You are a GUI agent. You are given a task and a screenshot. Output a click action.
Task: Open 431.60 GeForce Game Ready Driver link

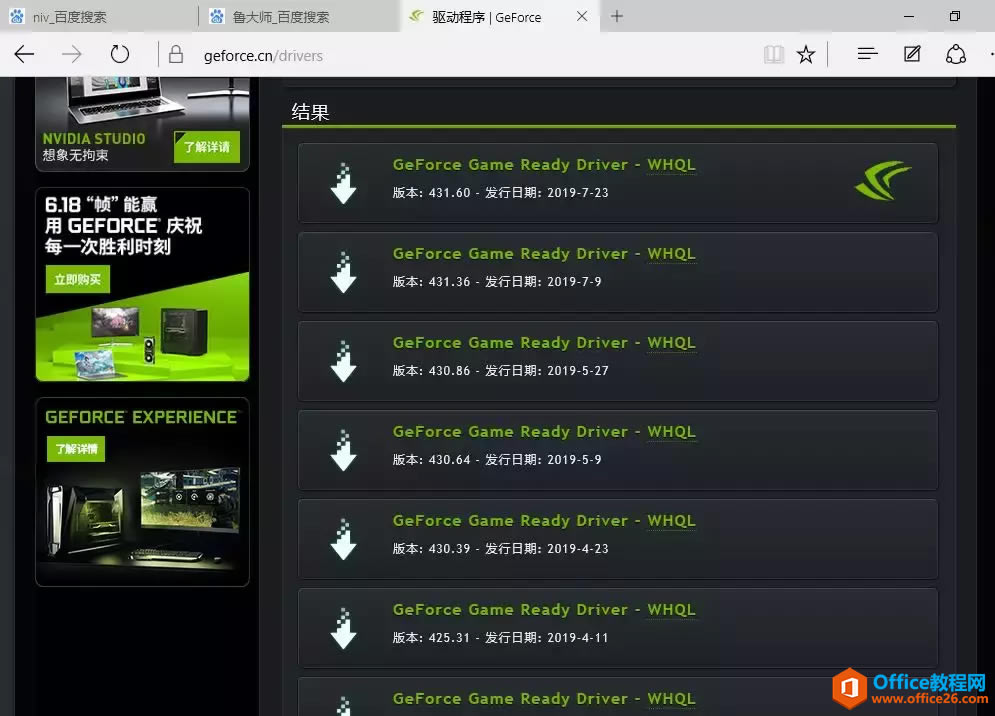coord(544,164)
